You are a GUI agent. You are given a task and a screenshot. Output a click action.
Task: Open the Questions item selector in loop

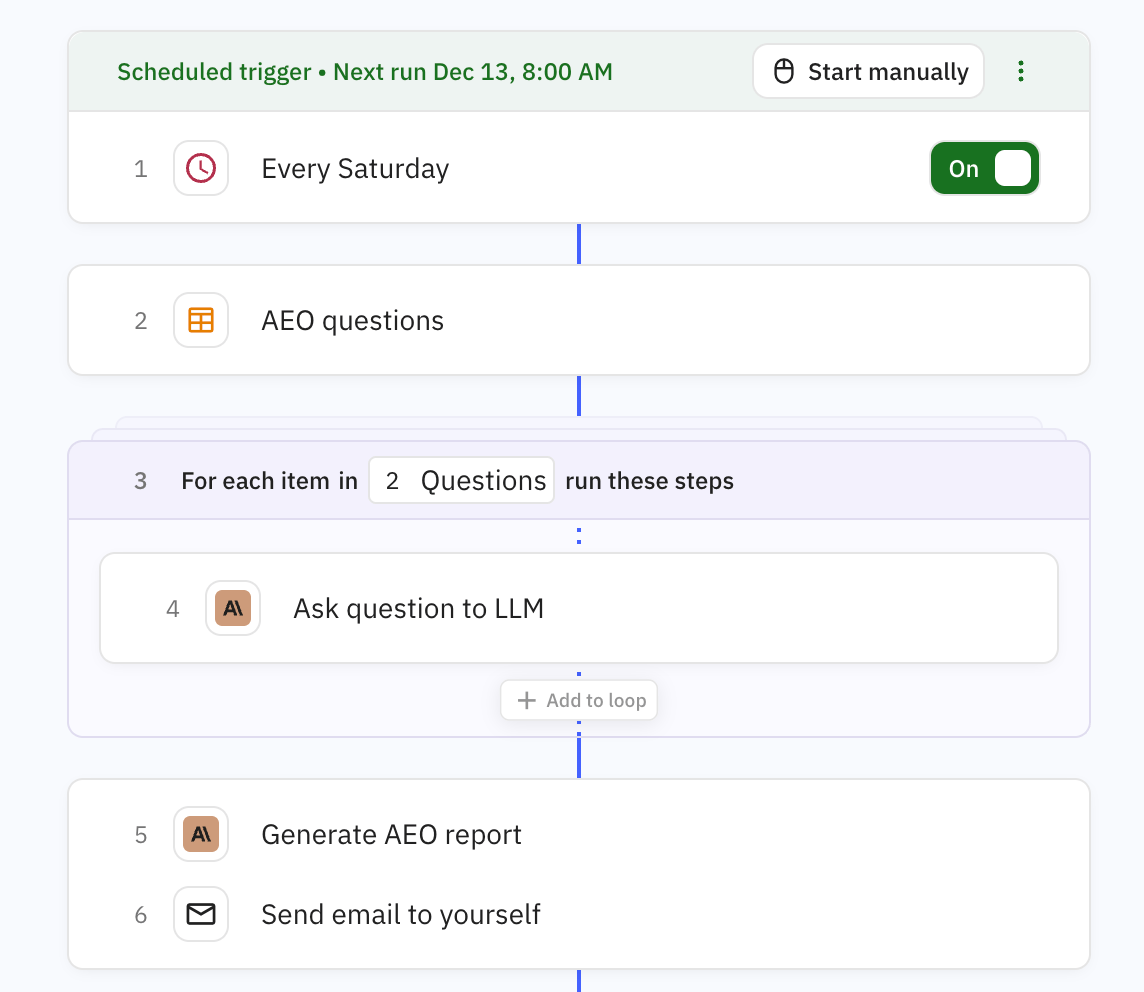461,481
